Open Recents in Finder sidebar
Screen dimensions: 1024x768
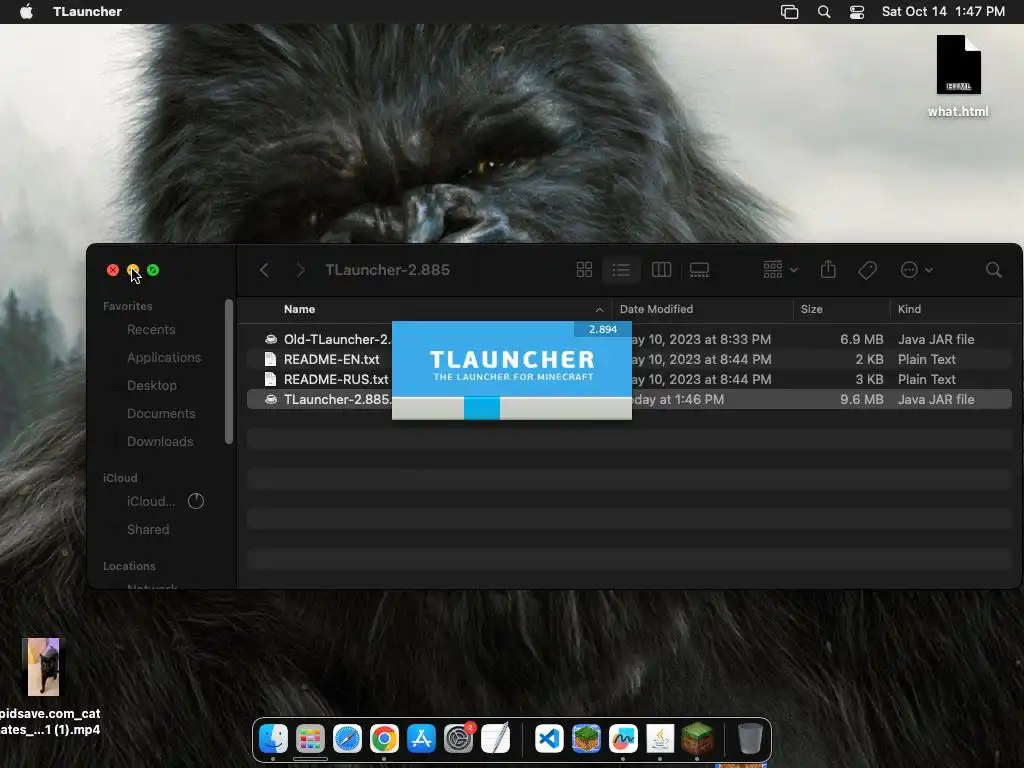coord(151,330)
